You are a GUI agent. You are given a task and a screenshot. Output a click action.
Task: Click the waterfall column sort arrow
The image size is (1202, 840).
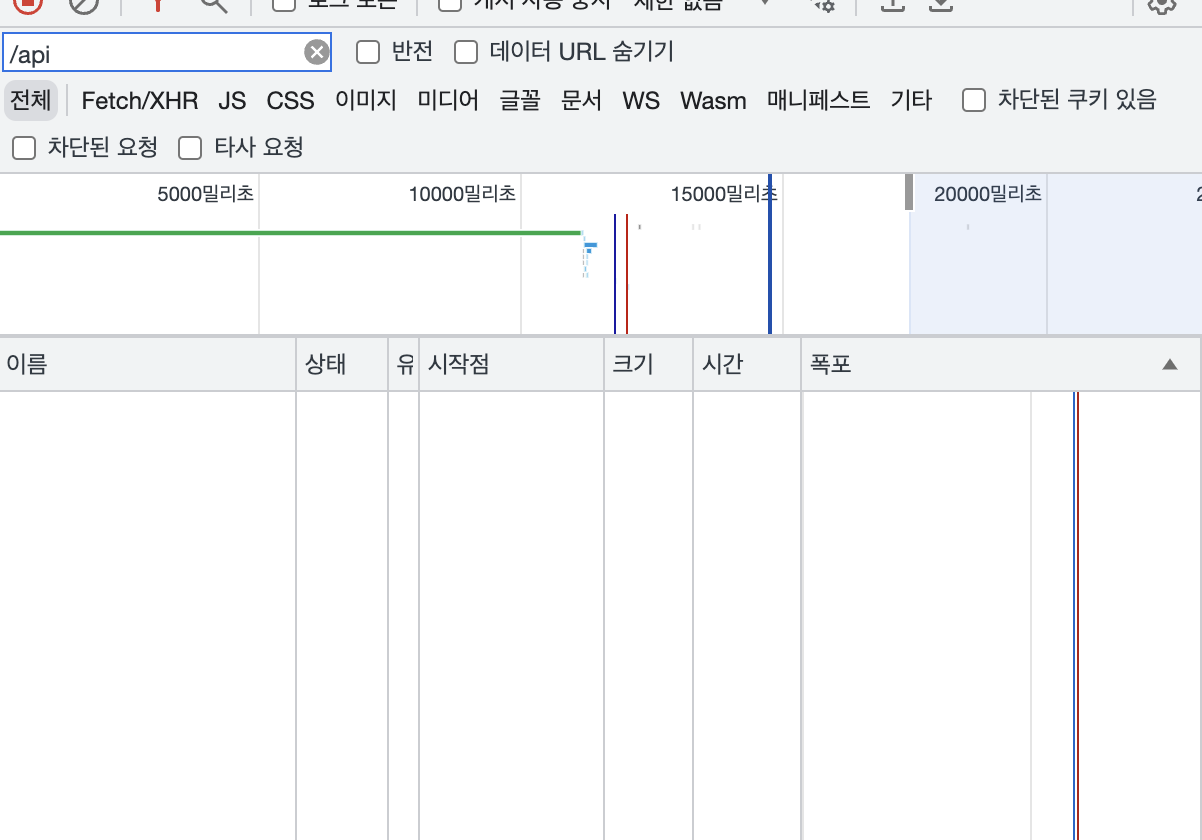coord(1169,363)
